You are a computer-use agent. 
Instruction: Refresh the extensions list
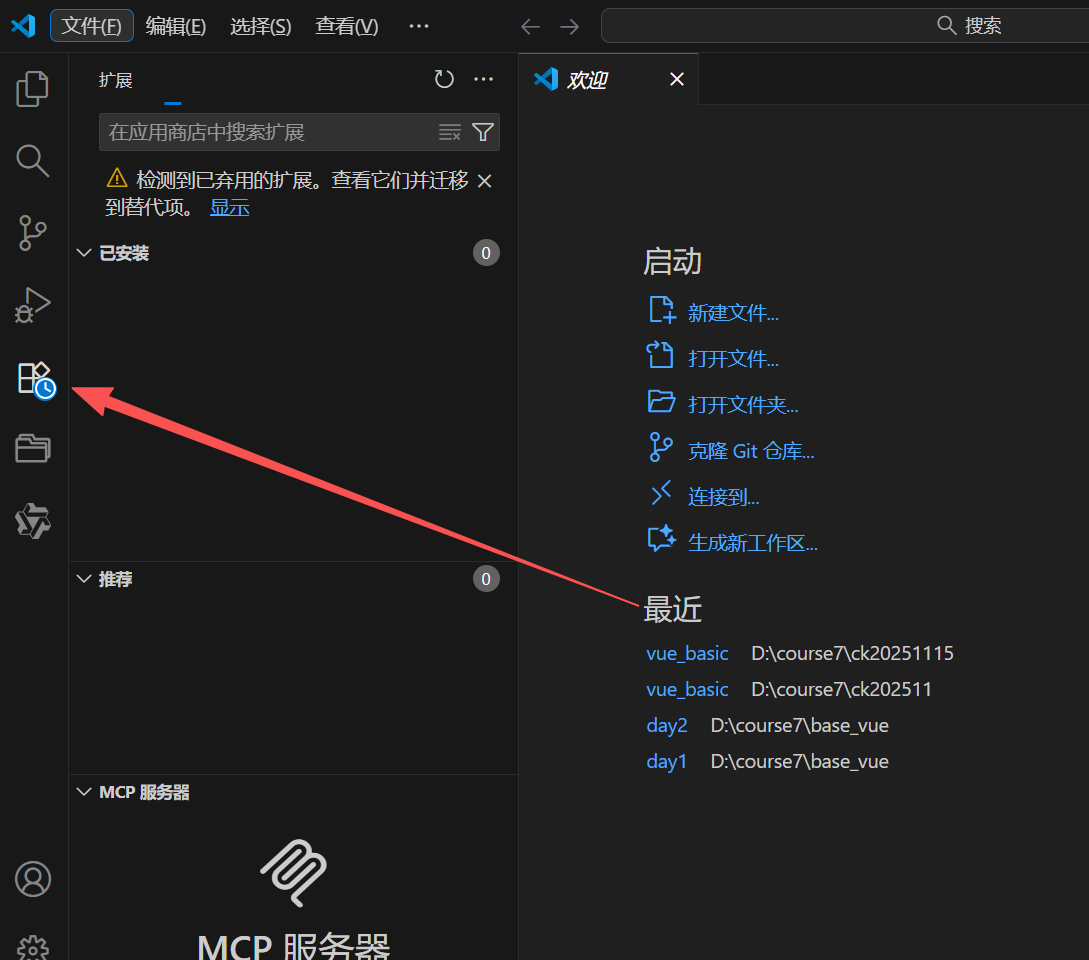click(x=444, y=79)
